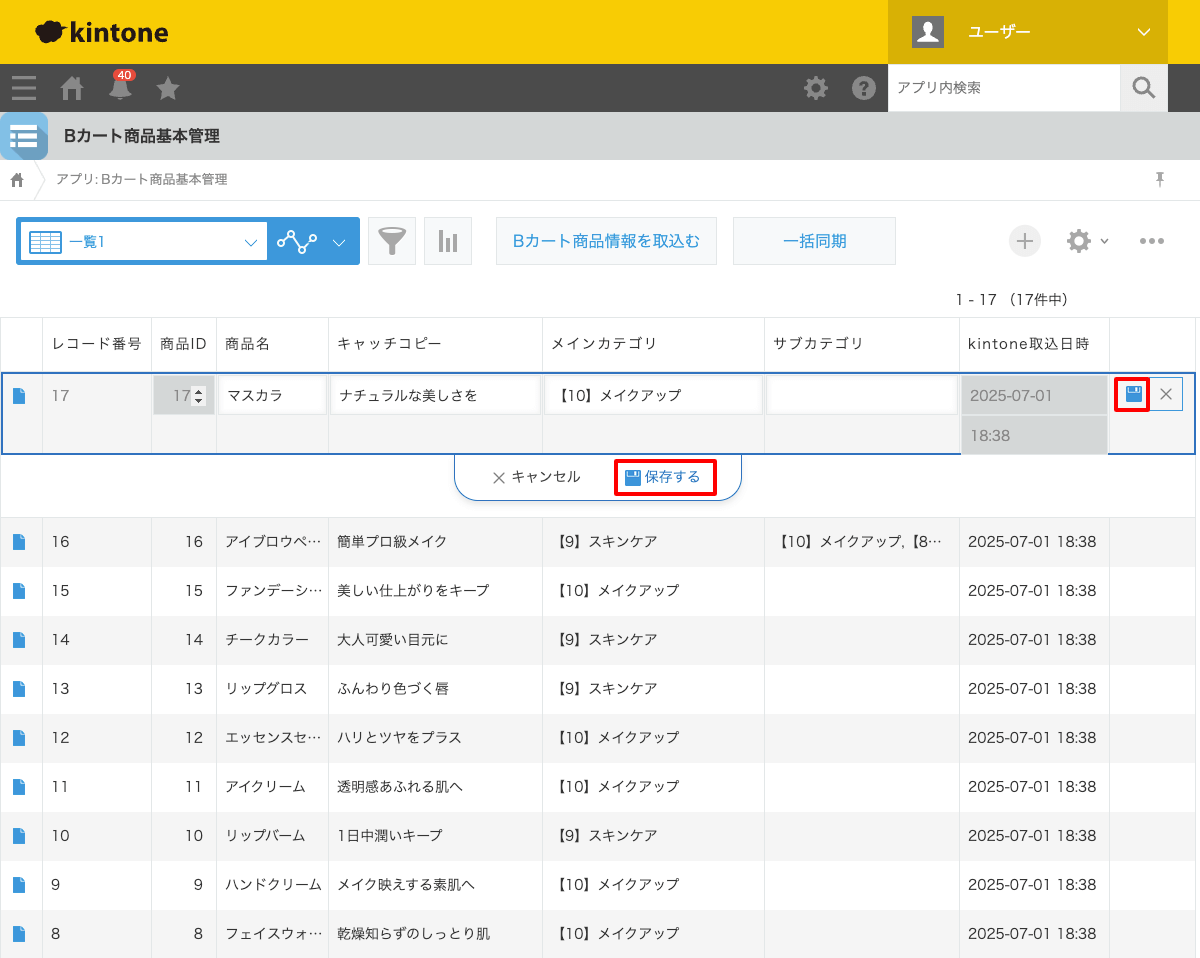Image resolution: width=1200 pixels, height=958 pixels.
Task: Open the chart dropdown arrow beside 一覧1
Action: 339,241
